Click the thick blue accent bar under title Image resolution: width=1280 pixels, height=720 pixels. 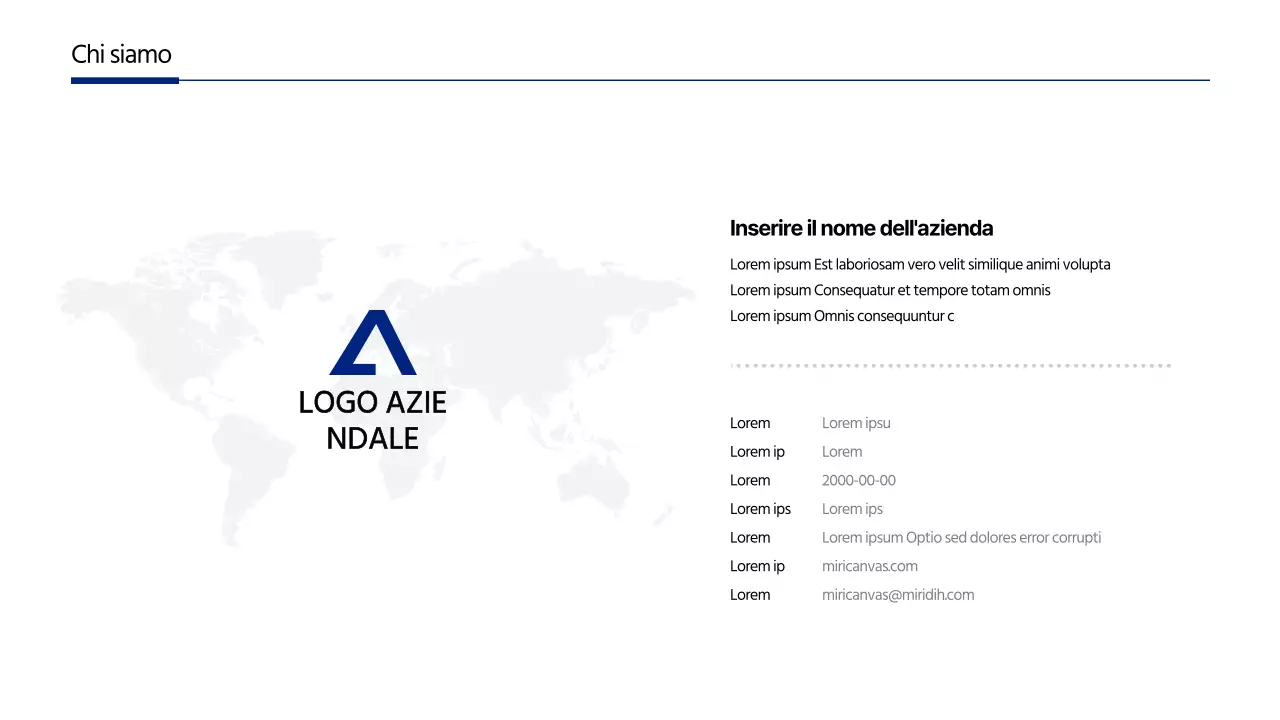(125, 80)
